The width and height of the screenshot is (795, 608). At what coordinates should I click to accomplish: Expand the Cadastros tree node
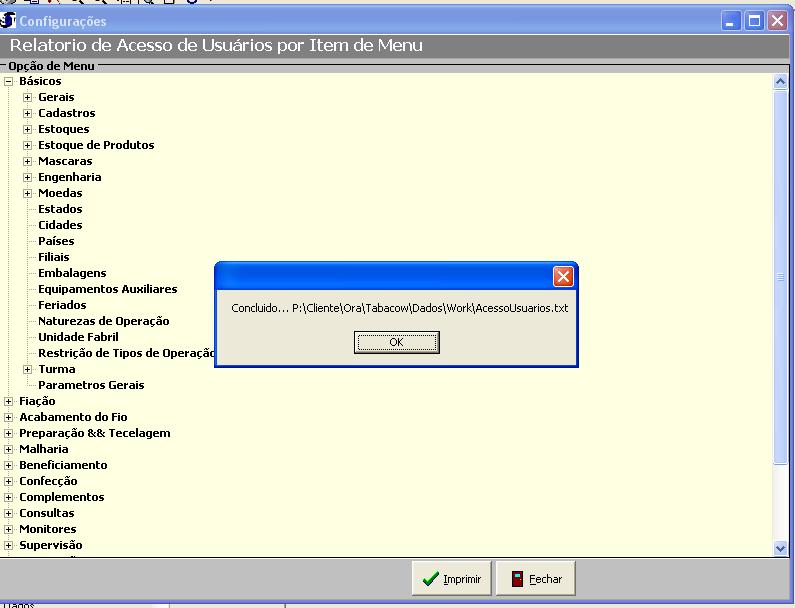[x=28, y=113]
